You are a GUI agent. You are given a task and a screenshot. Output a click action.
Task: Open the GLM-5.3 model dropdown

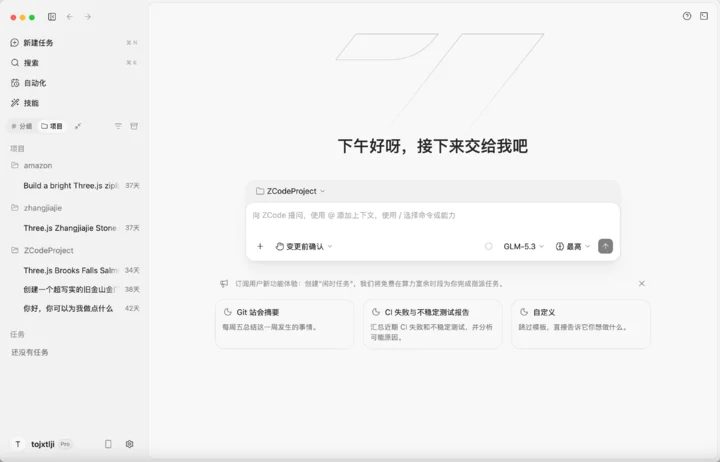[x=523, y=247]
